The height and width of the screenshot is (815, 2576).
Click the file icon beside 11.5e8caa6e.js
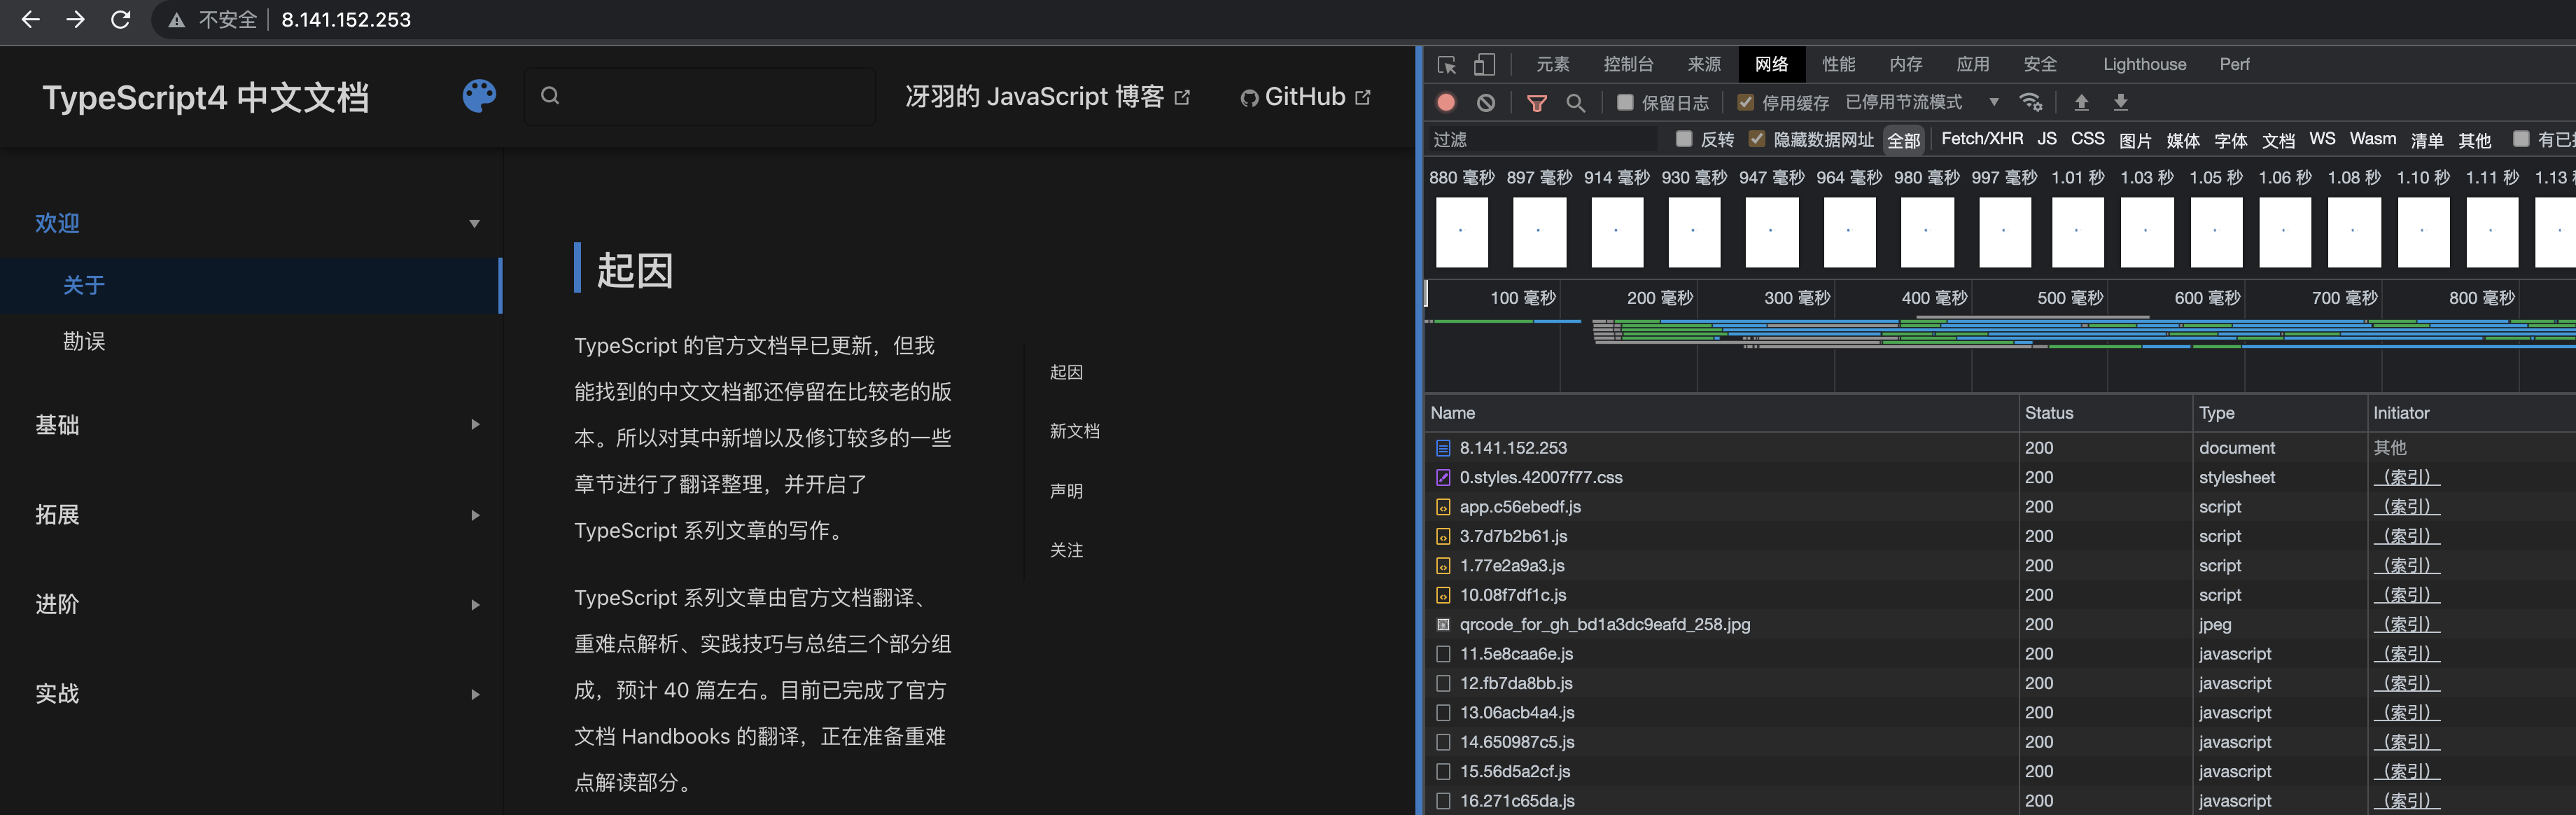pos(1443,654)
